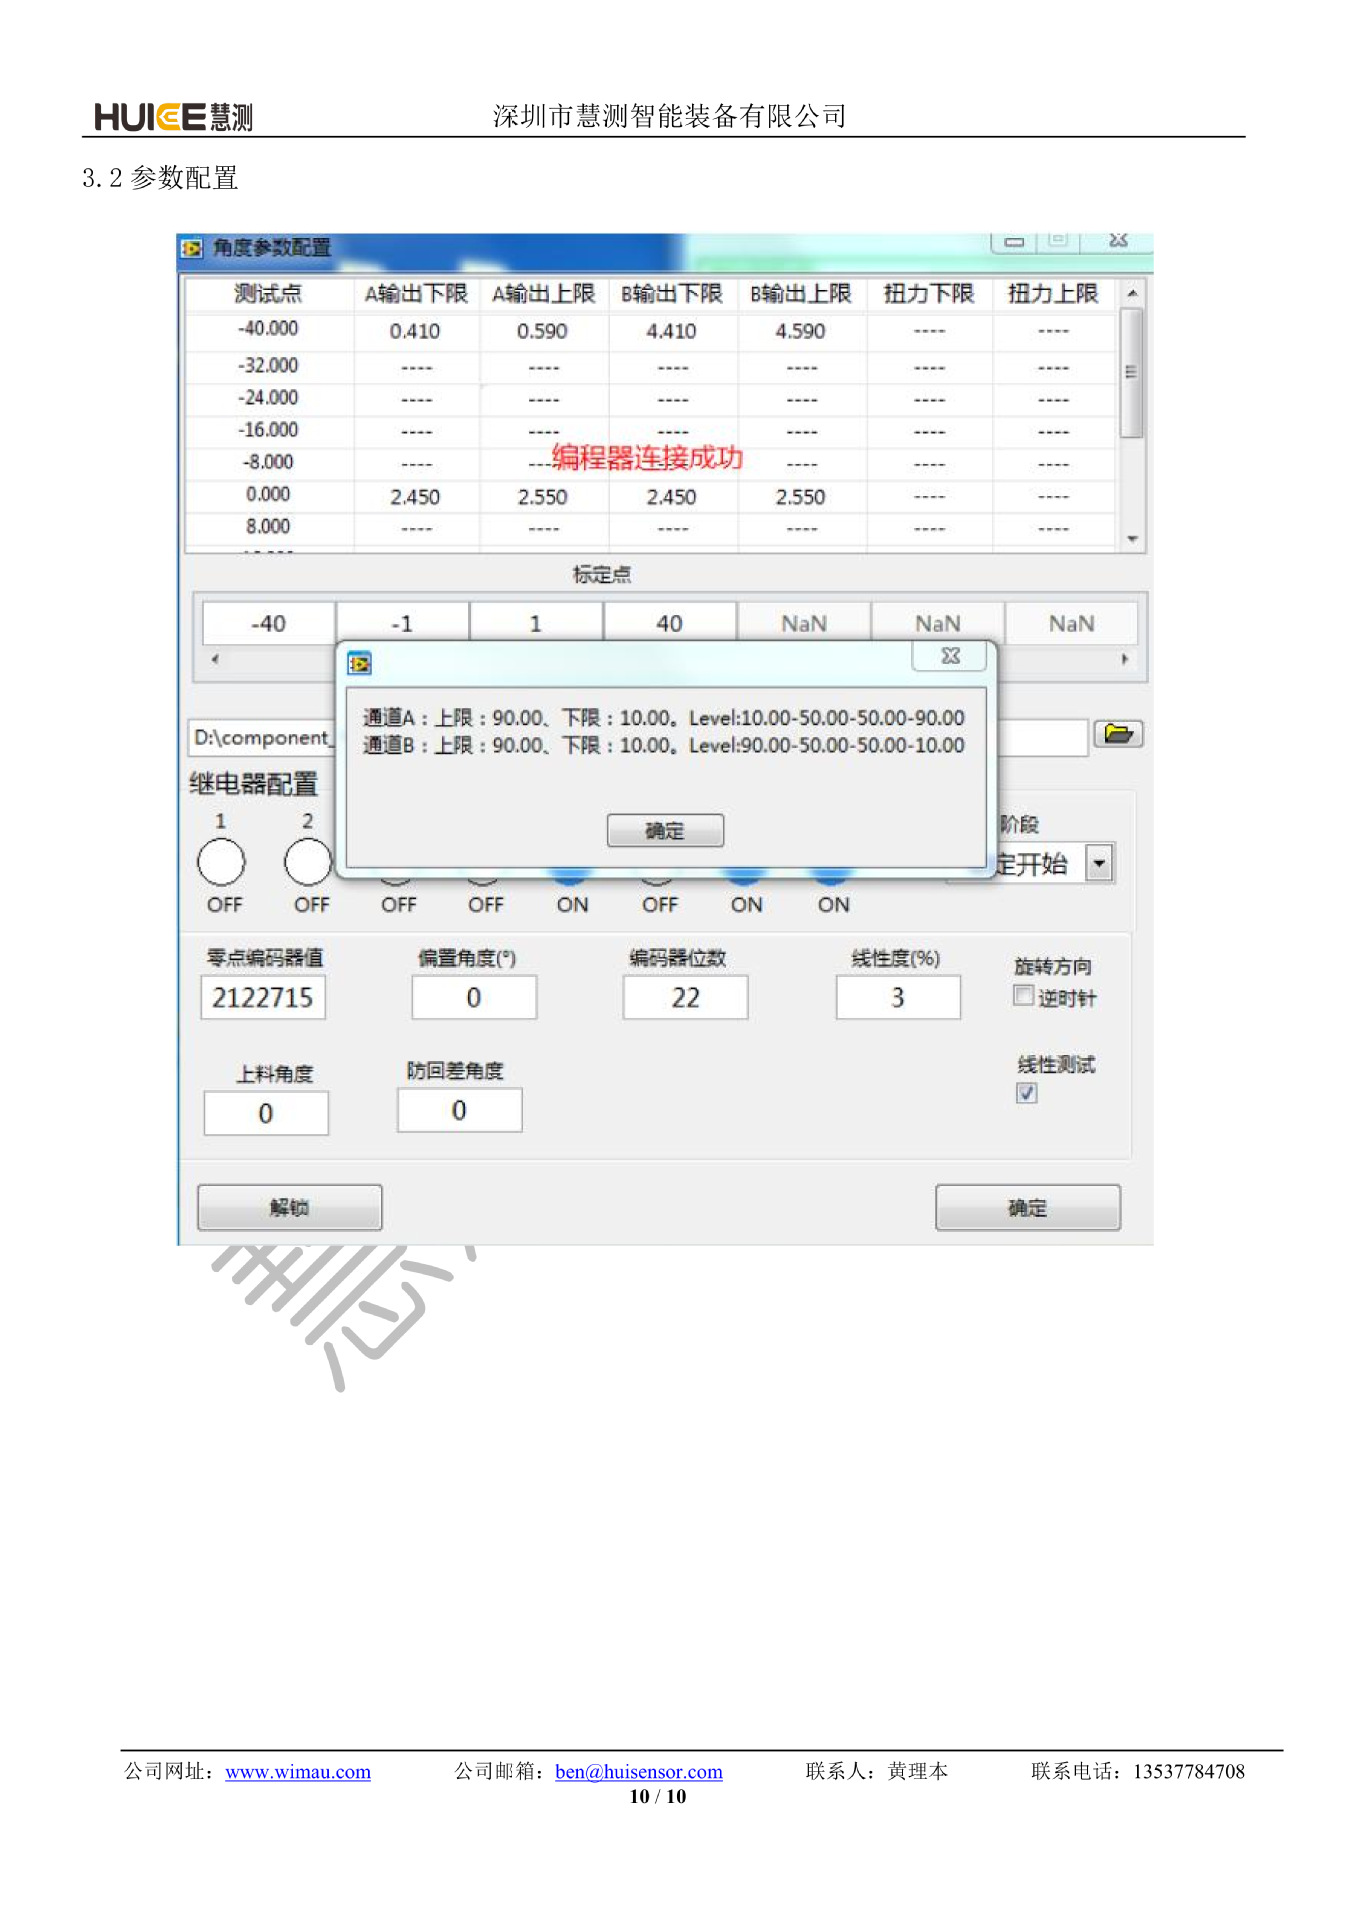1357x1920 pixels.
Task: Click the 扭力上限 column header
Action: click(1053, 294)
